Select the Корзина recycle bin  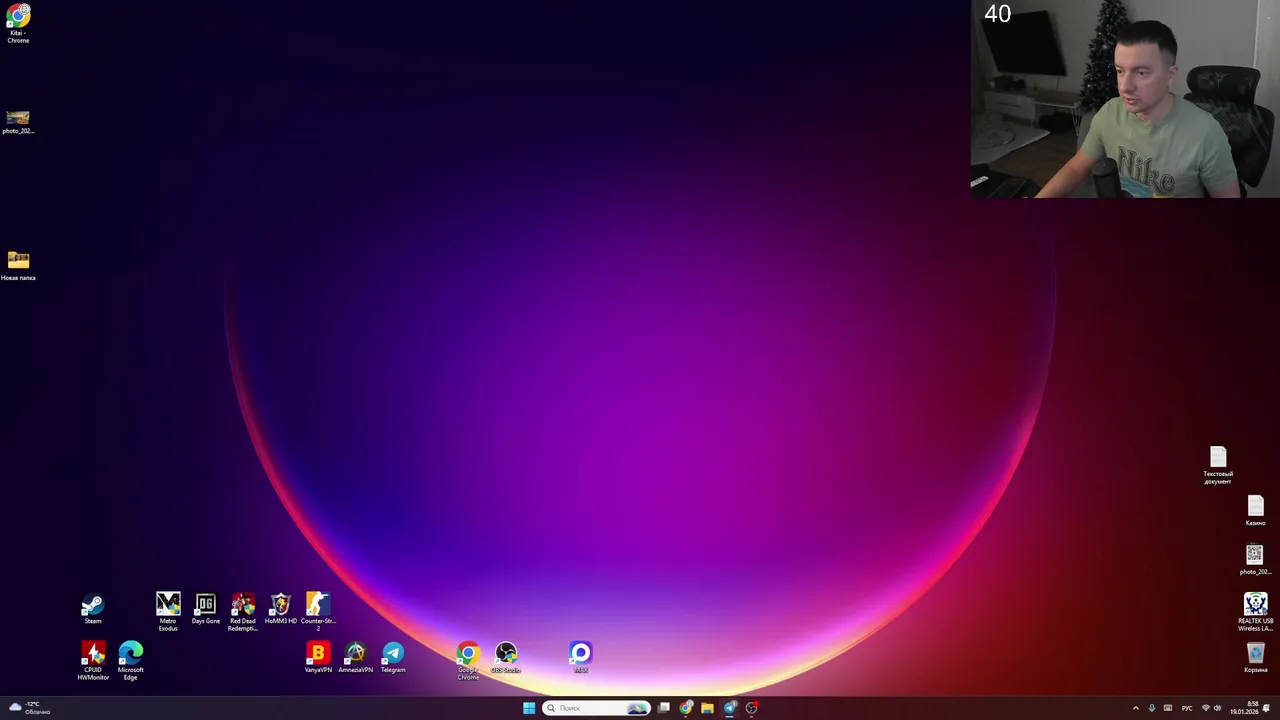pos(1256,658)
